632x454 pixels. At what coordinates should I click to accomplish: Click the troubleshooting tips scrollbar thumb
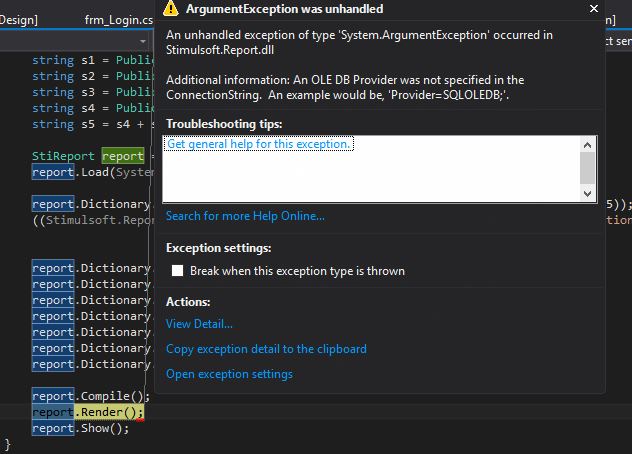[587, 168]
